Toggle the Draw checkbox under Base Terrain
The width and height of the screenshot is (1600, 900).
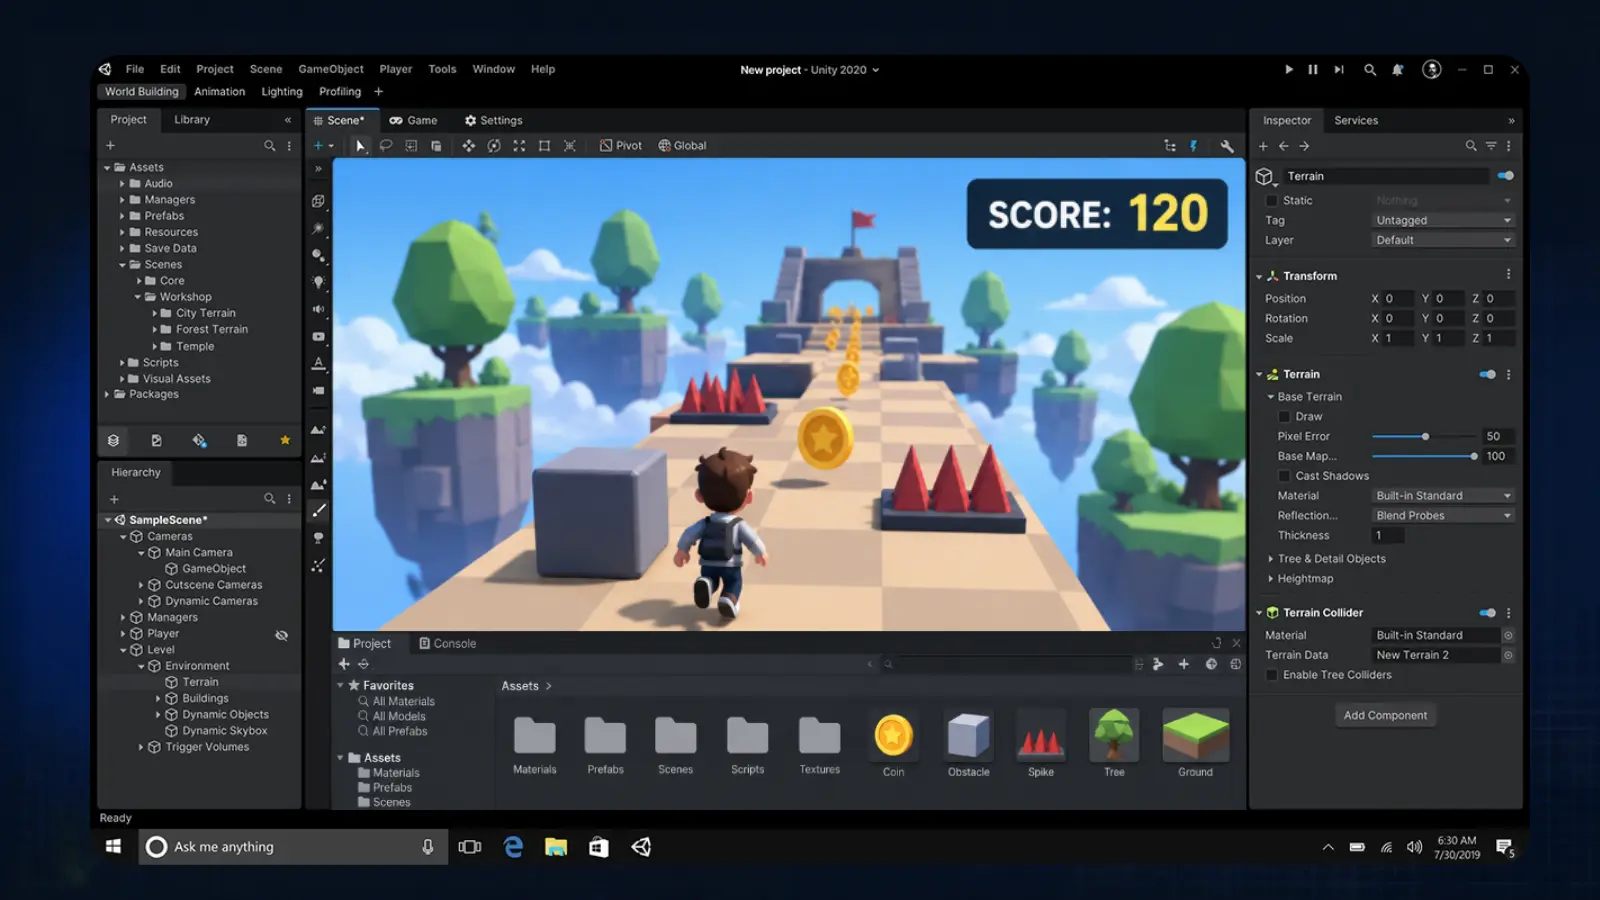[x=1285, y=417]
